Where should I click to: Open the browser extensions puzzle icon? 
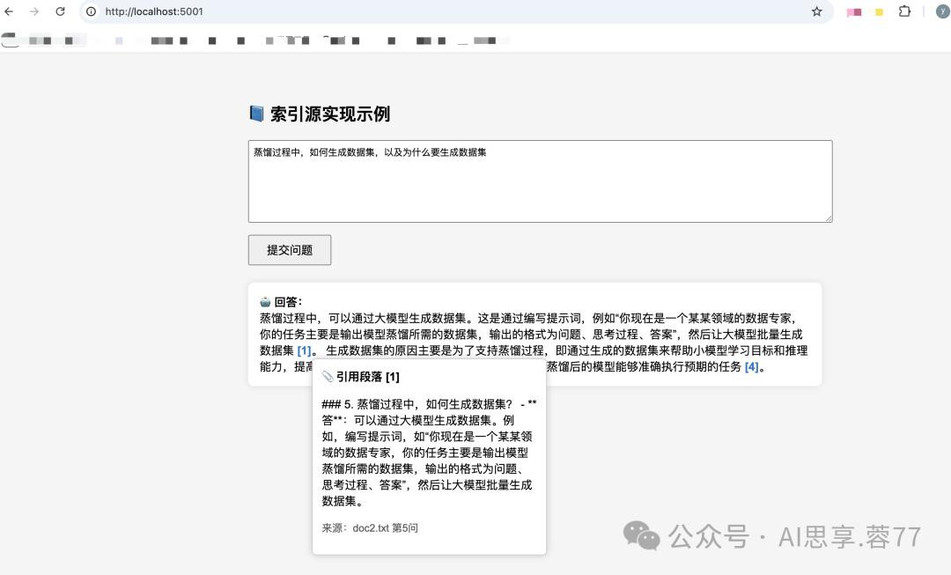[904, 12]
